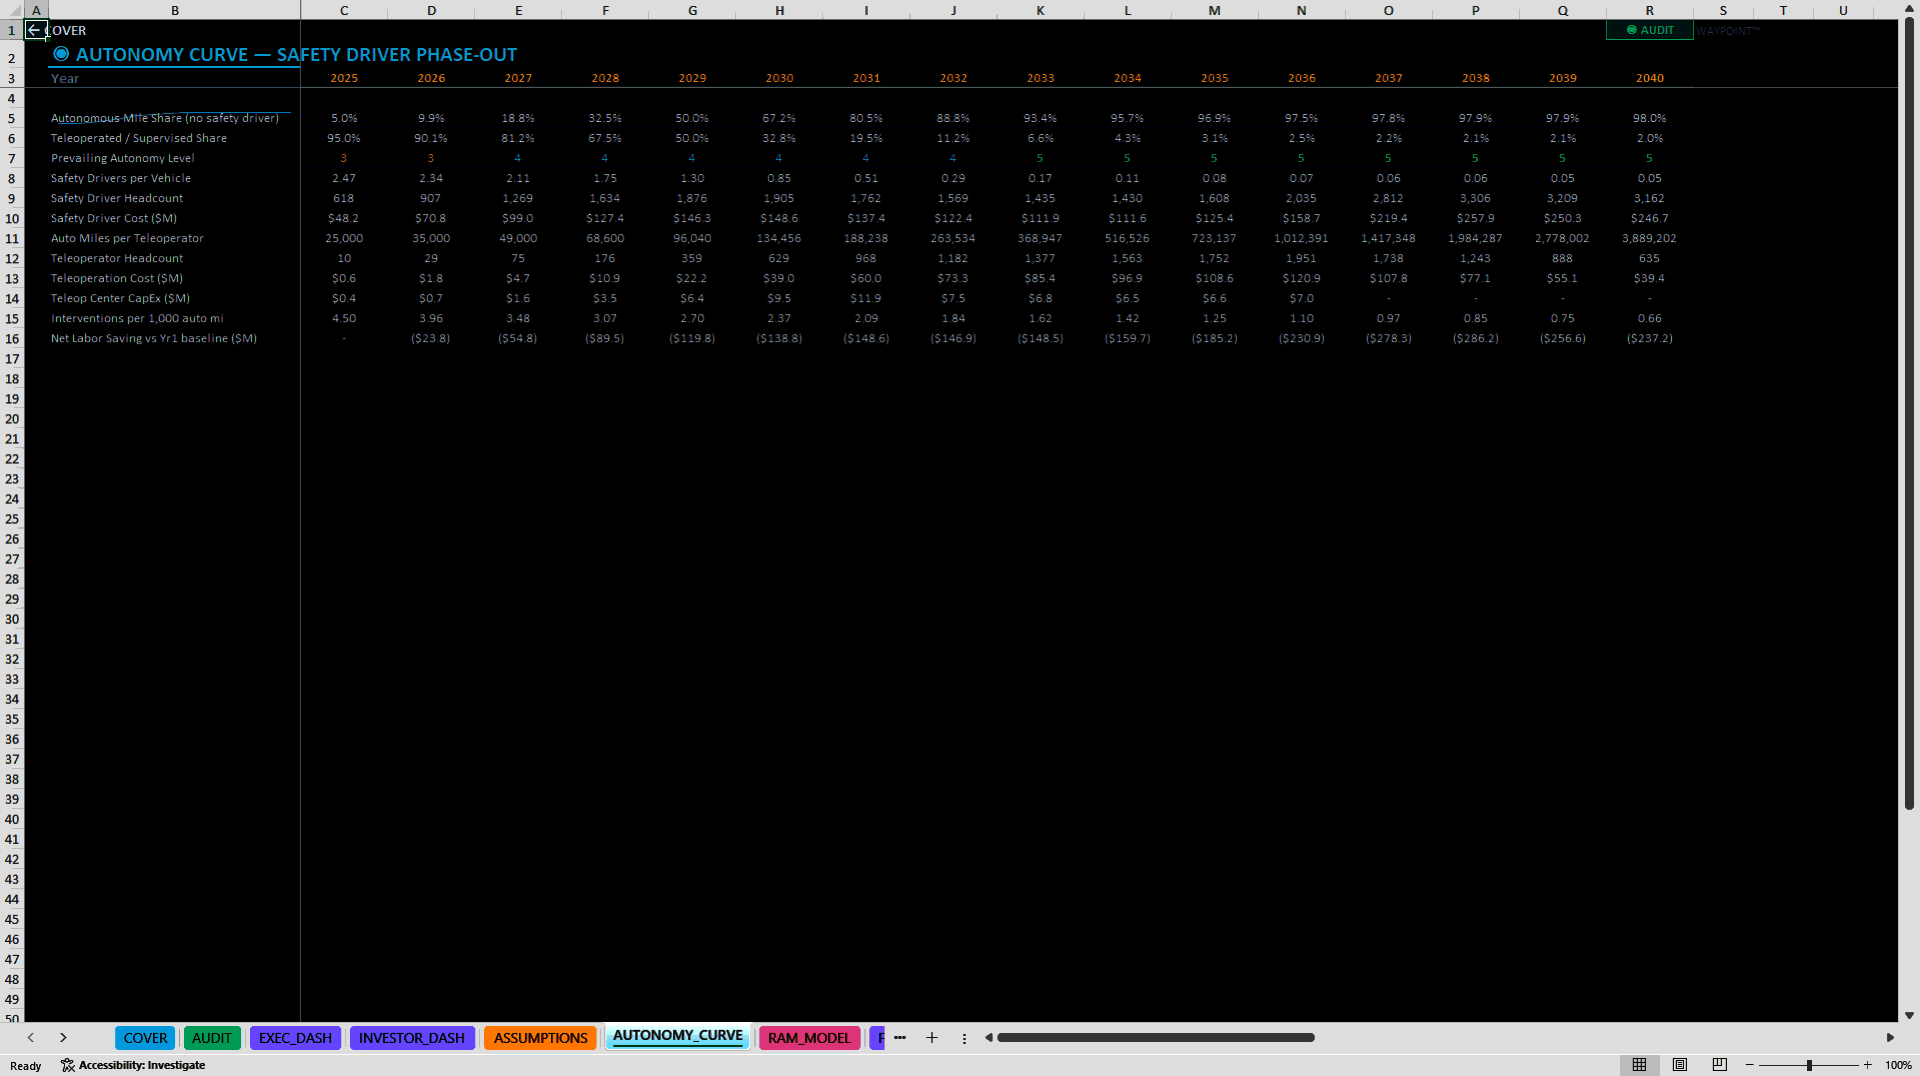Click the 'Year' header label

pyautogui.click(x=65, y=78)
